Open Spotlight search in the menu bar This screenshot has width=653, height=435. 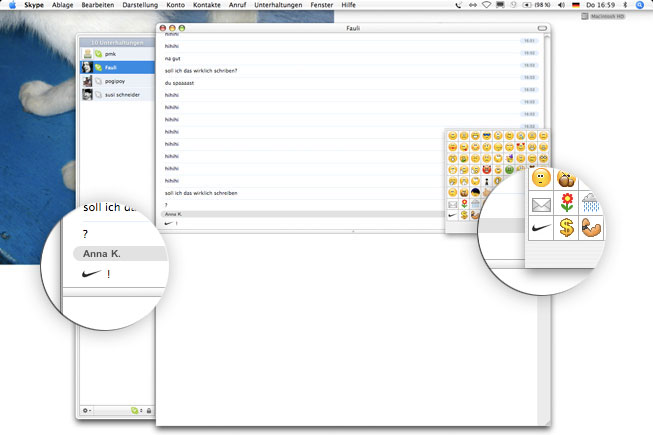[640, 5]
